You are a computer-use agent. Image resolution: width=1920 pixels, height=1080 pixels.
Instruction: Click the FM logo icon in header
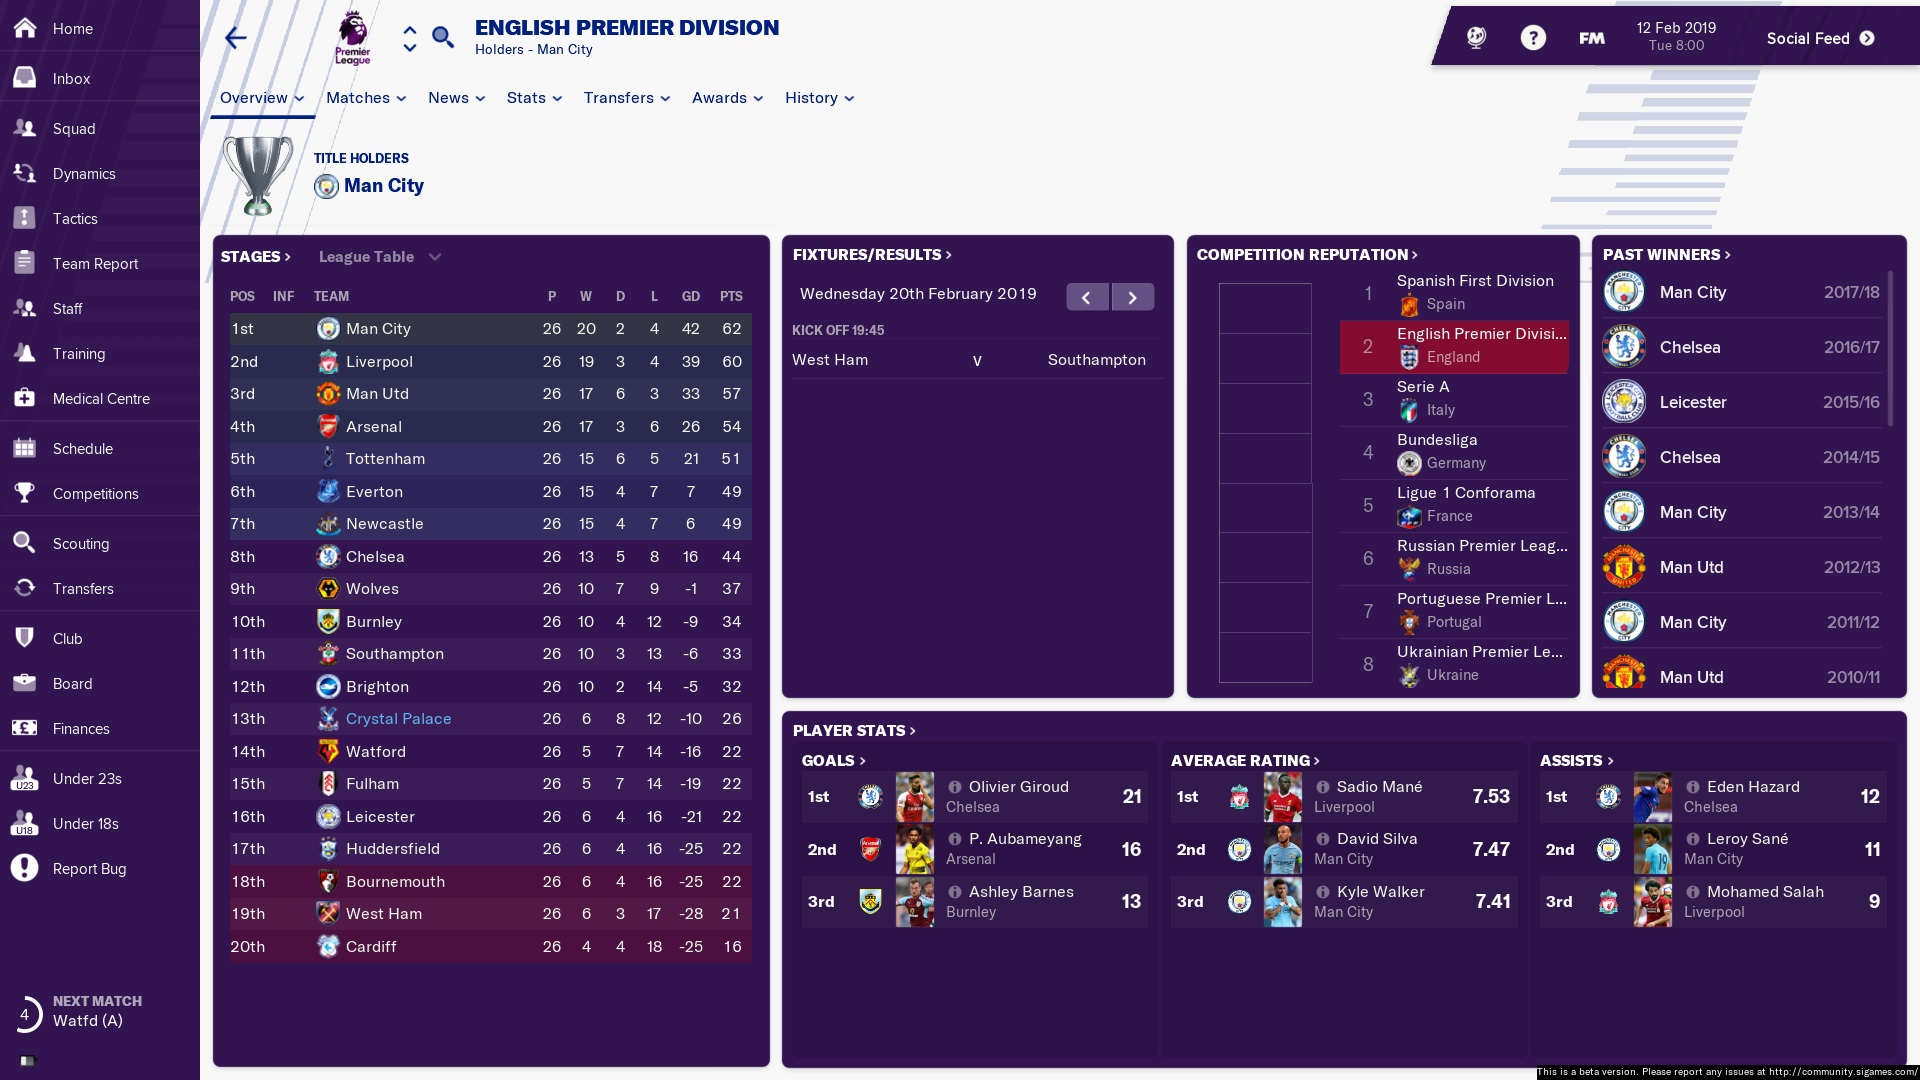click(1592, 36)
